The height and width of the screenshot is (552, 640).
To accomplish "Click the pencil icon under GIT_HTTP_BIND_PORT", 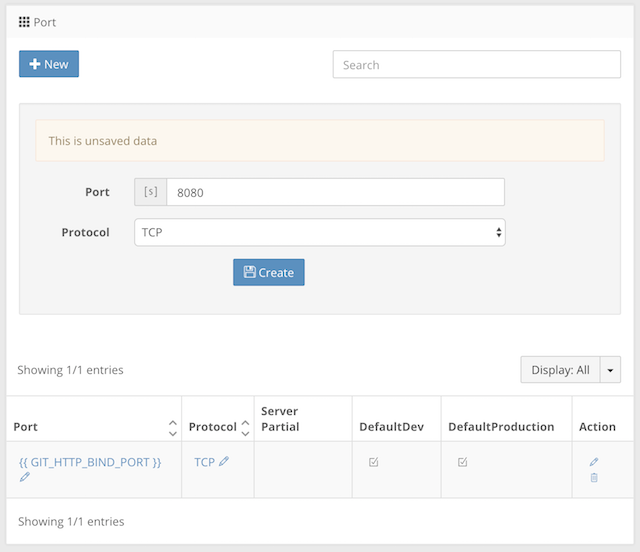I will (x=24, y=476).
